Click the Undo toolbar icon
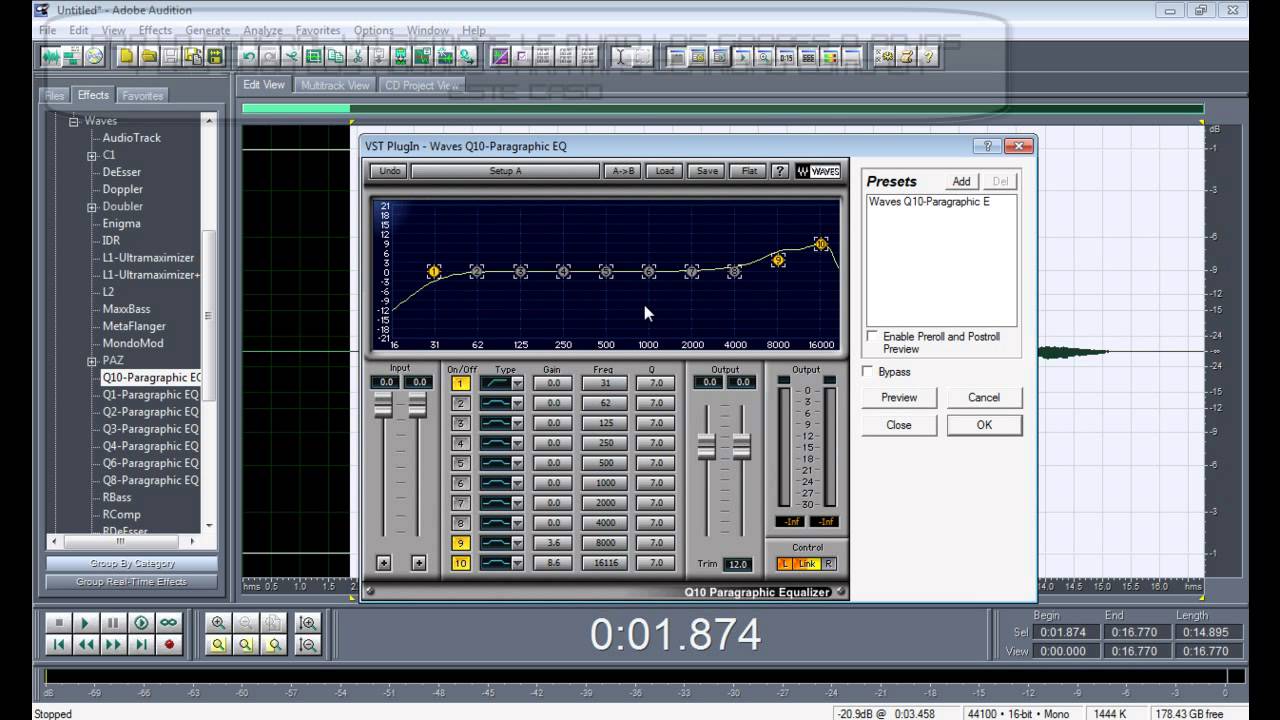The image size is (1280, 720). pos(248,57)
